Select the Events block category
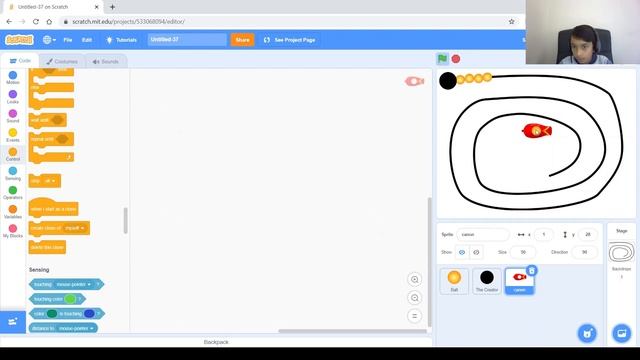The width and height of the screenshot is (640, 360). pos(13,135)
